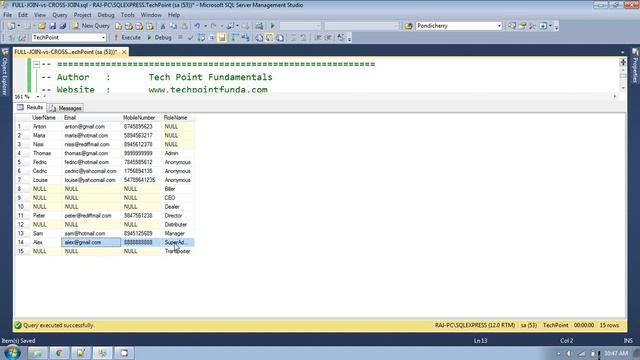Cancel executing query with stop icon
640x360 pixels.
pos(180,38)
